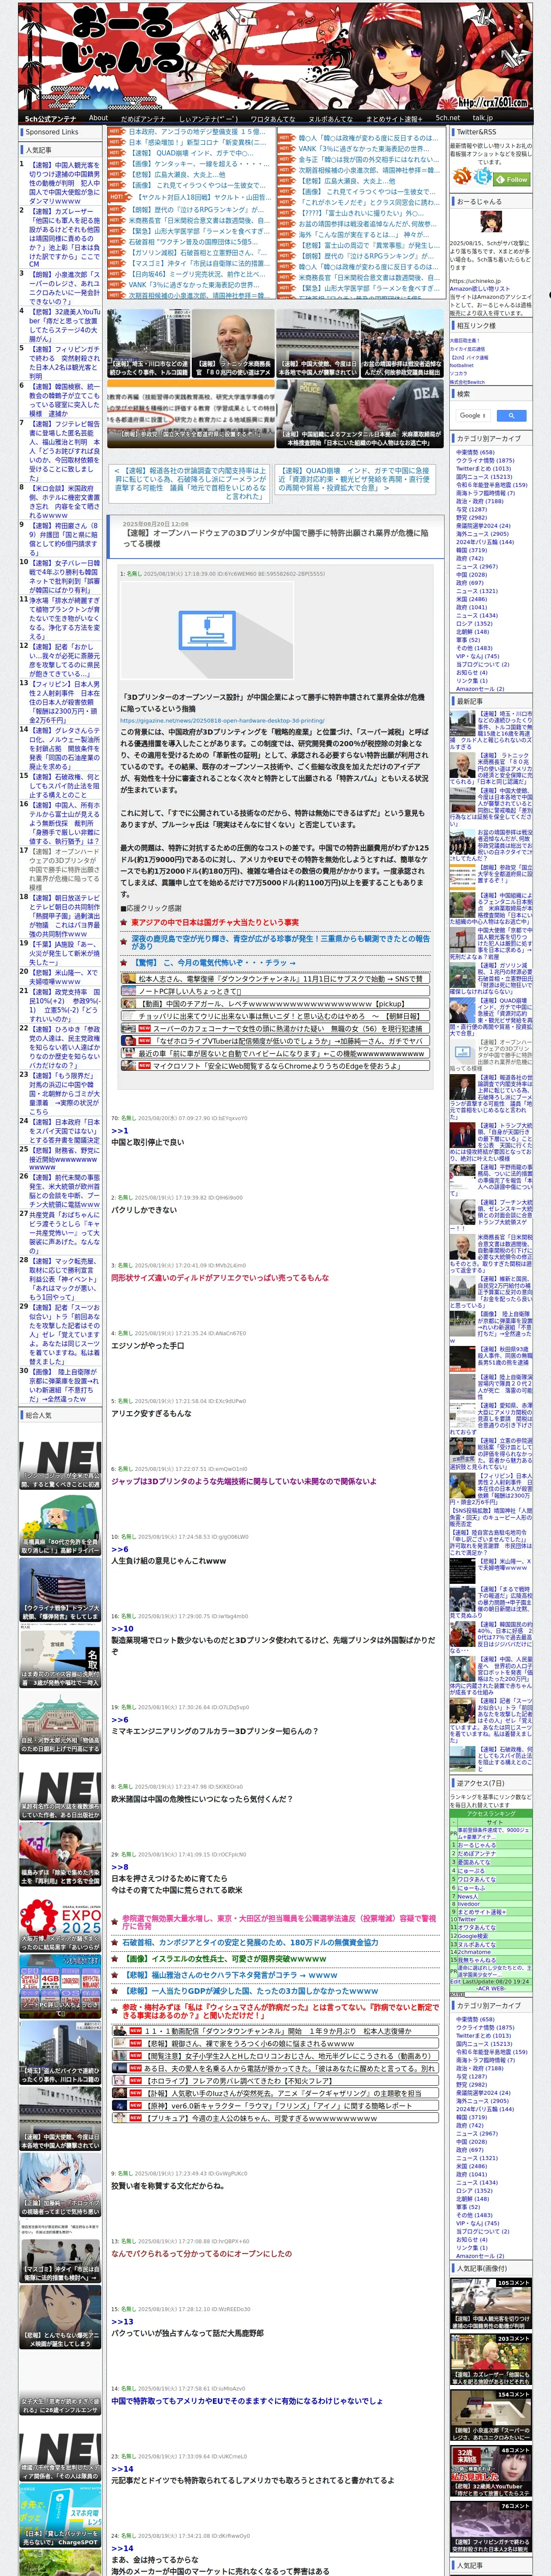Open the 北朝鮮 (148) category
Screen dimensions: 551x2576
(x=472, y=631)
